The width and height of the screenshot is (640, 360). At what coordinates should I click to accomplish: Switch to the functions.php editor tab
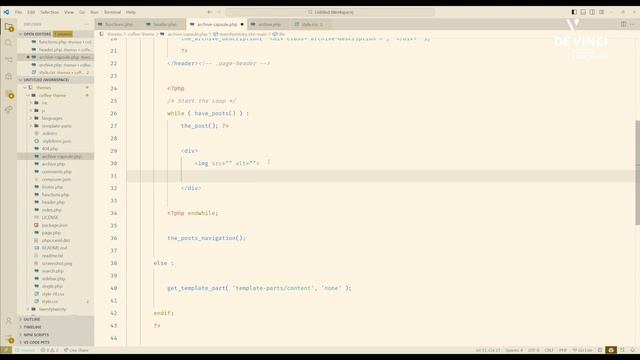click(x=118, y=24)
